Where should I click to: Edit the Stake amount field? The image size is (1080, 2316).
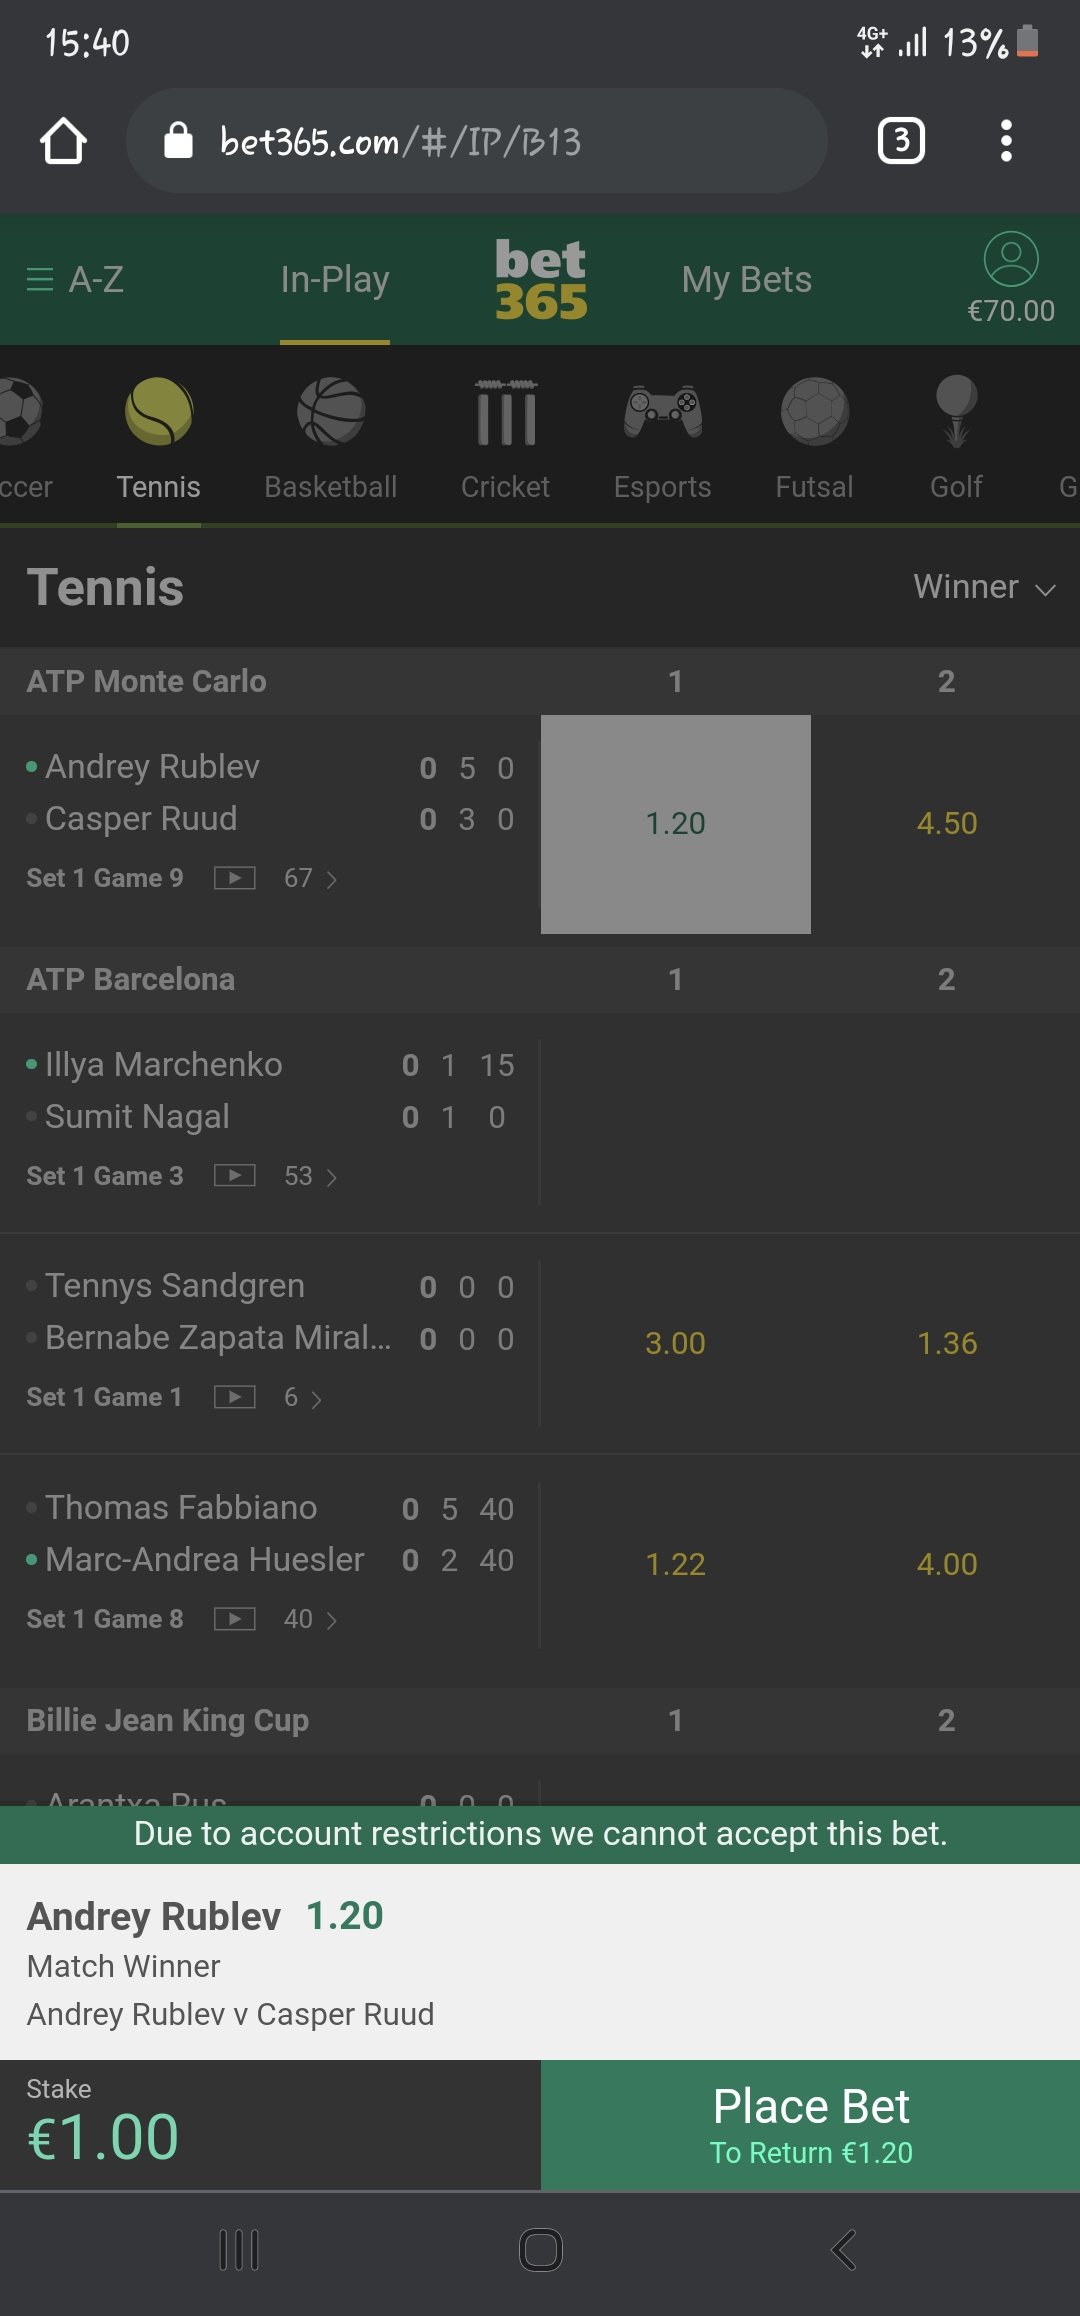tap(270, 2125)
